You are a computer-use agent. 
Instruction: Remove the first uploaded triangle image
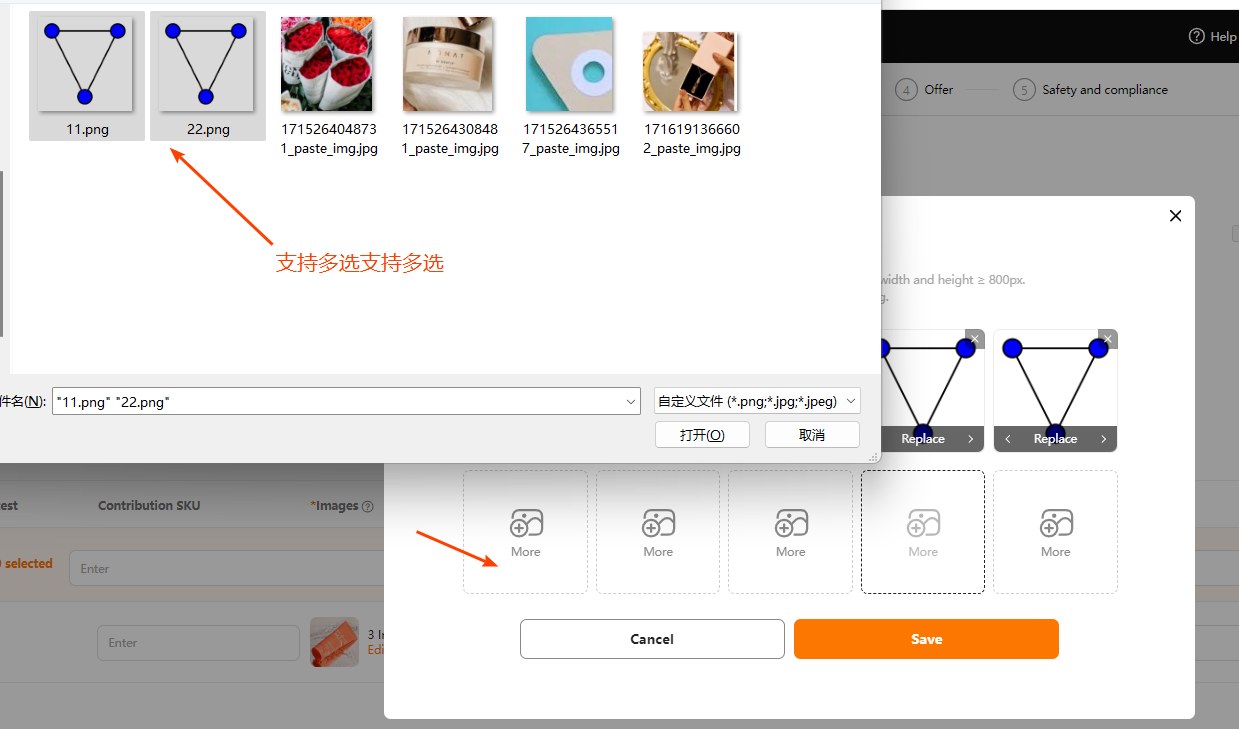point(975,339)
